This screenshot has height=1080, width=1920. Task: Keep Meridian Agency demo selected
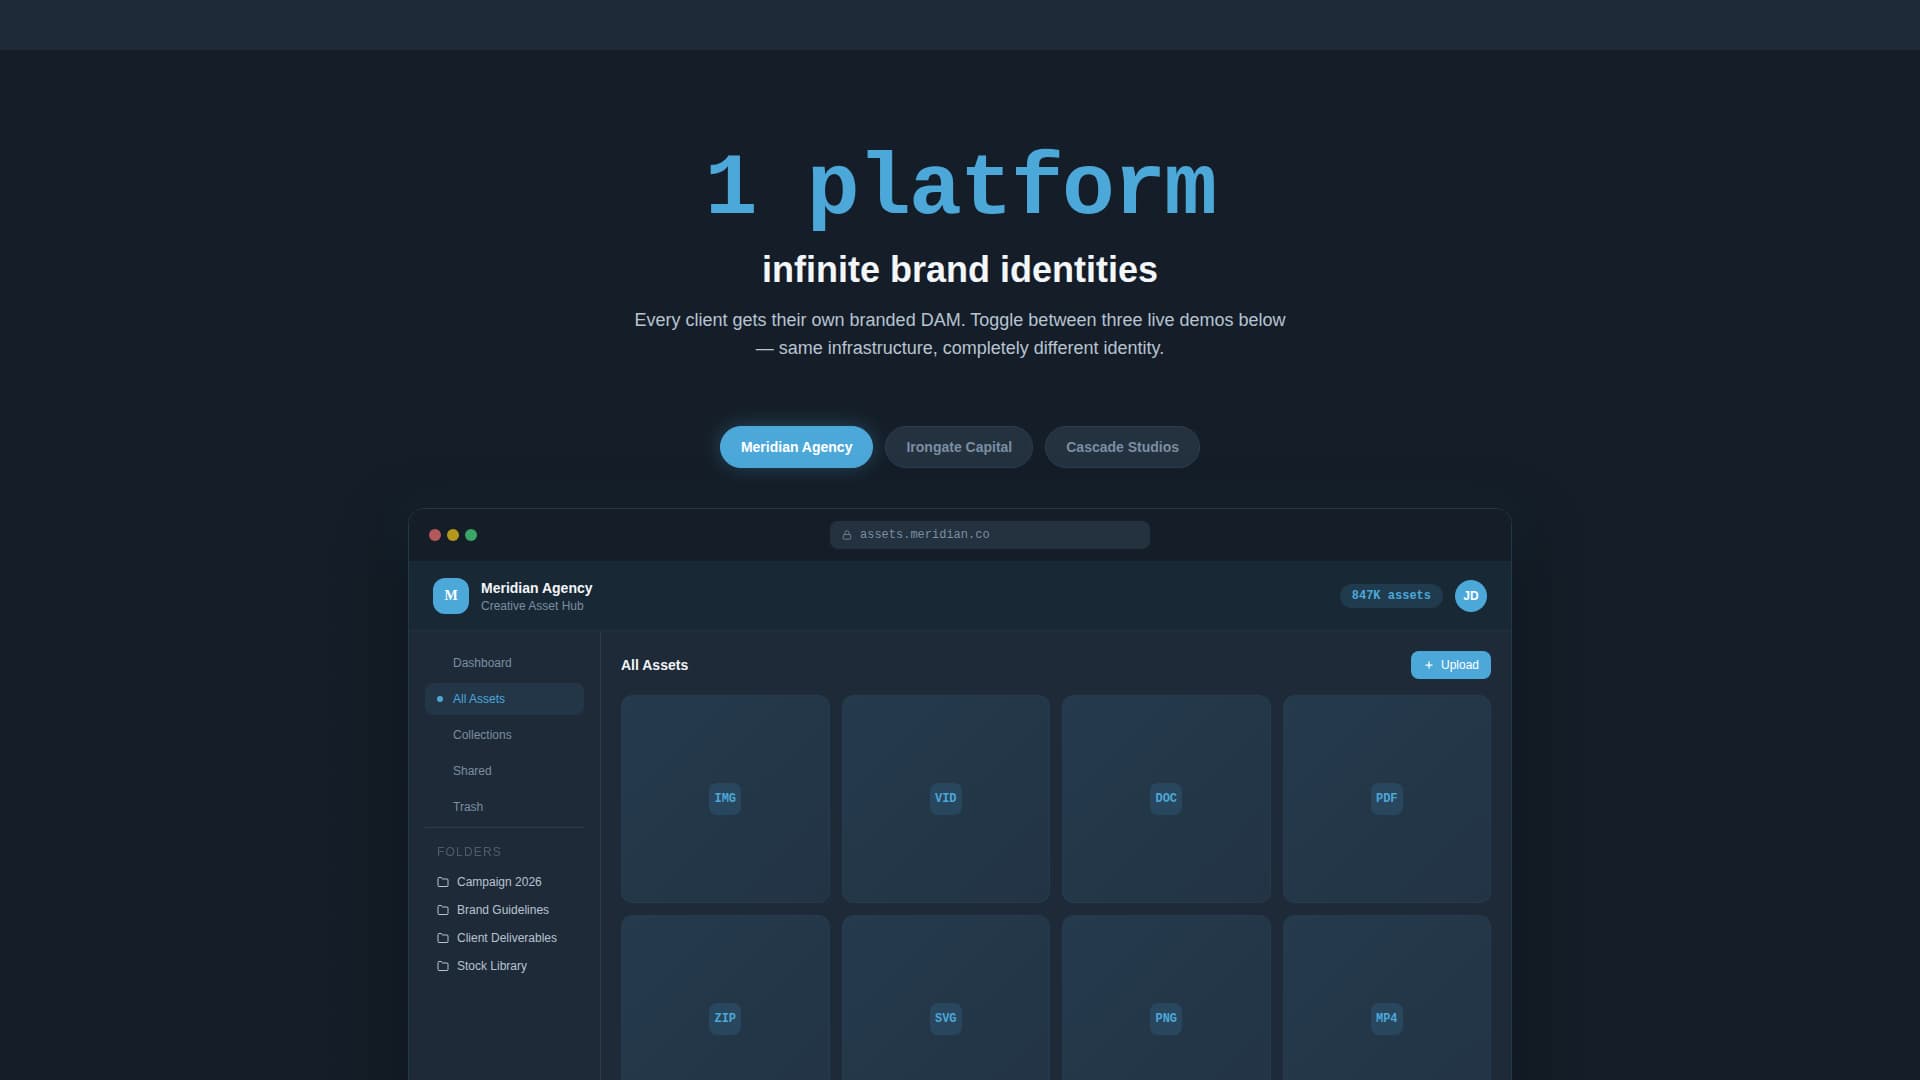coord(795,446)
